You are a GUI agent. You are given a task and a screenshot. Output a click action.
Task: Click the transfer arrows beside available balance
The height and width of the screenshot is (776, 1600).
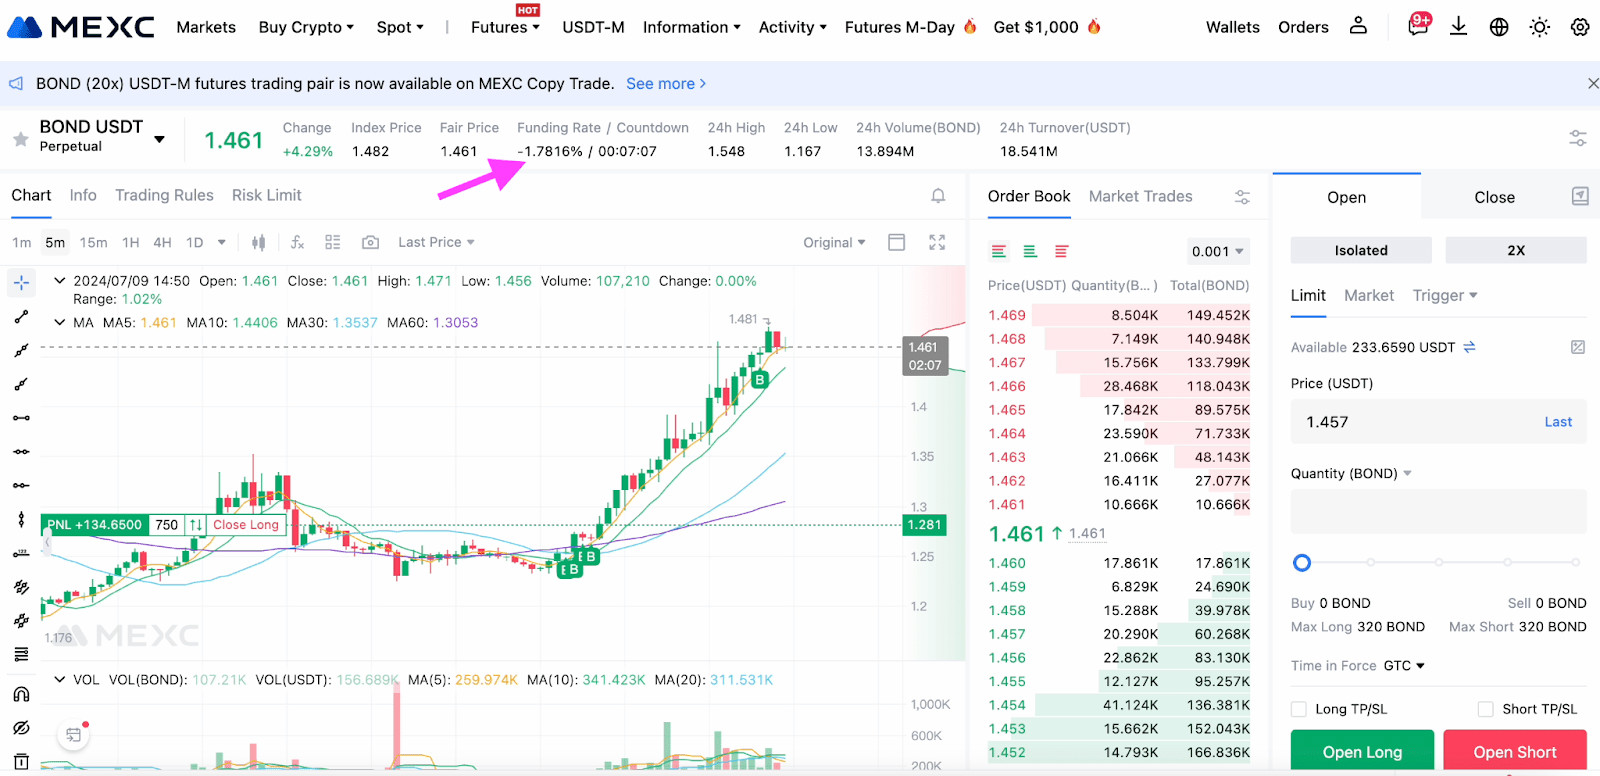[x=1469, y=347]
